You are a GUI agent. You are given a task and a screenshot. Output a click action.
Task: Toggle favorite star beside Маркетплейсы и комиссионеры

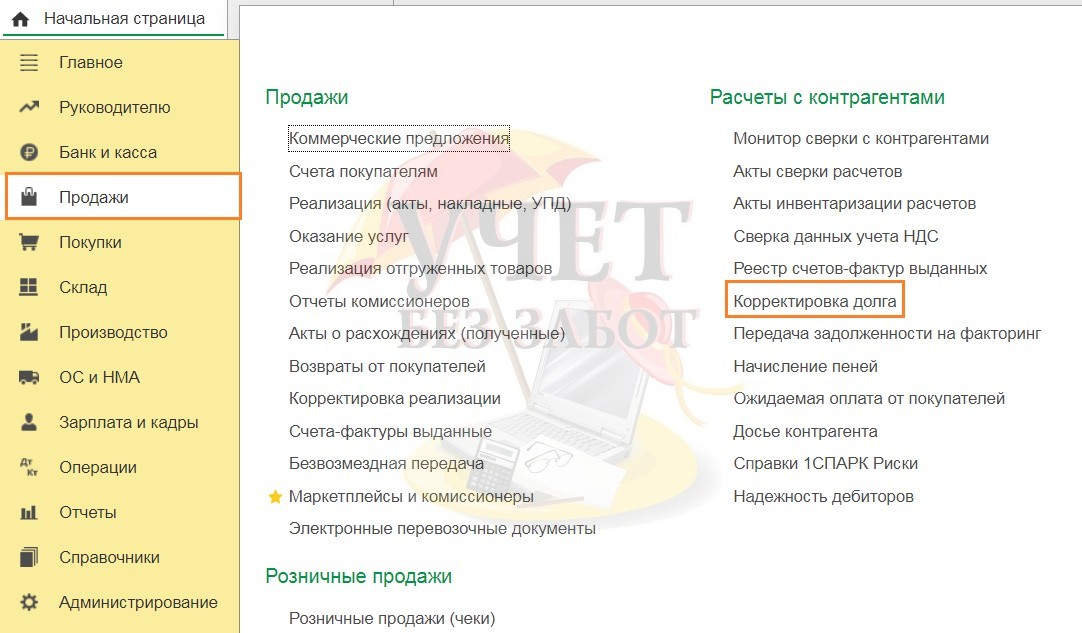point(275,496)
